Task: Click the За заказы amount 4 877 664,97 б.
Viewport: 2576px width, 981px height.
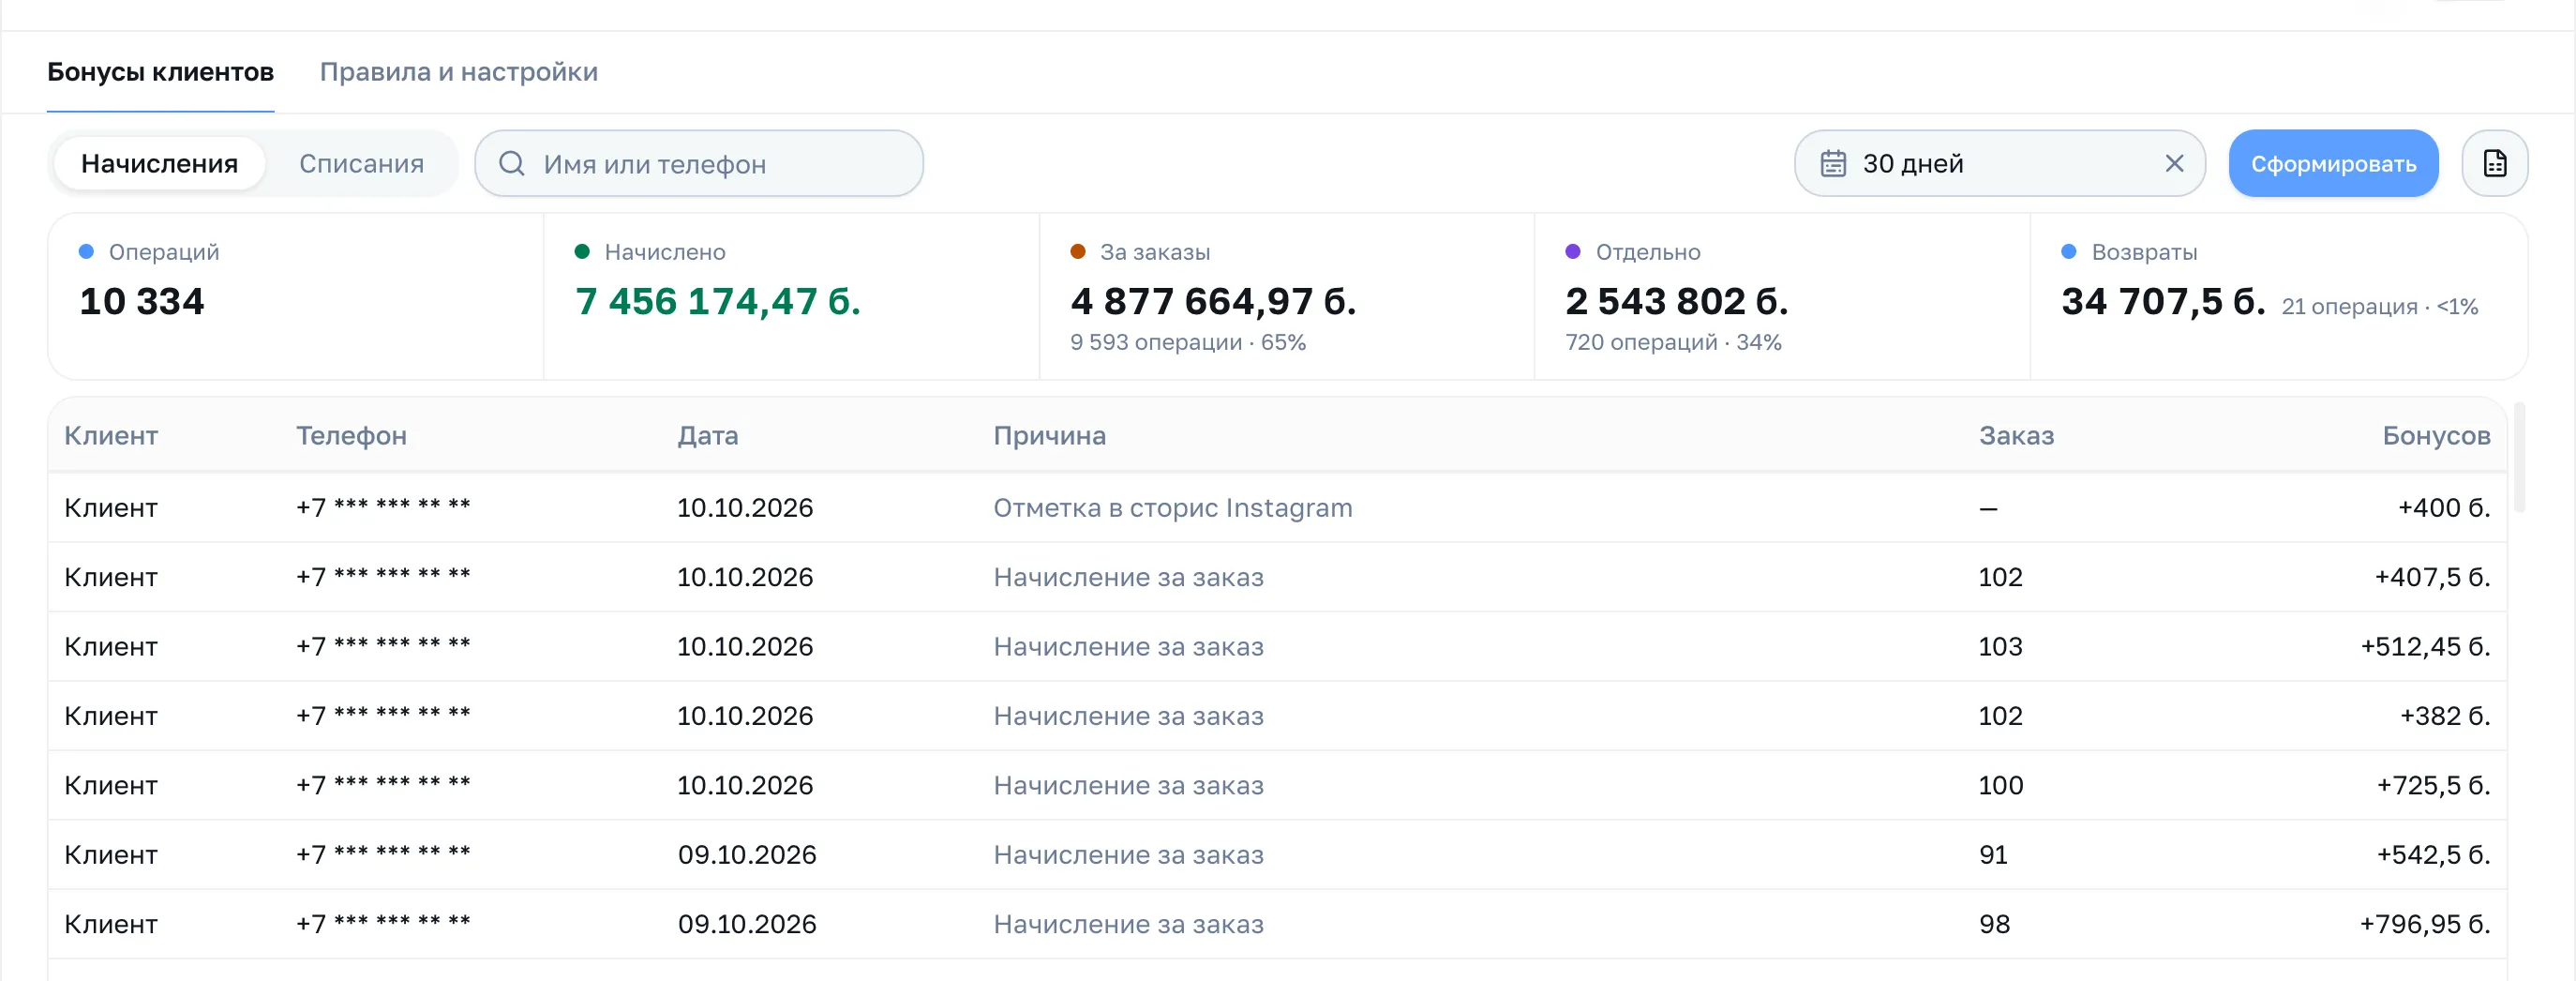Action: 1212,301
